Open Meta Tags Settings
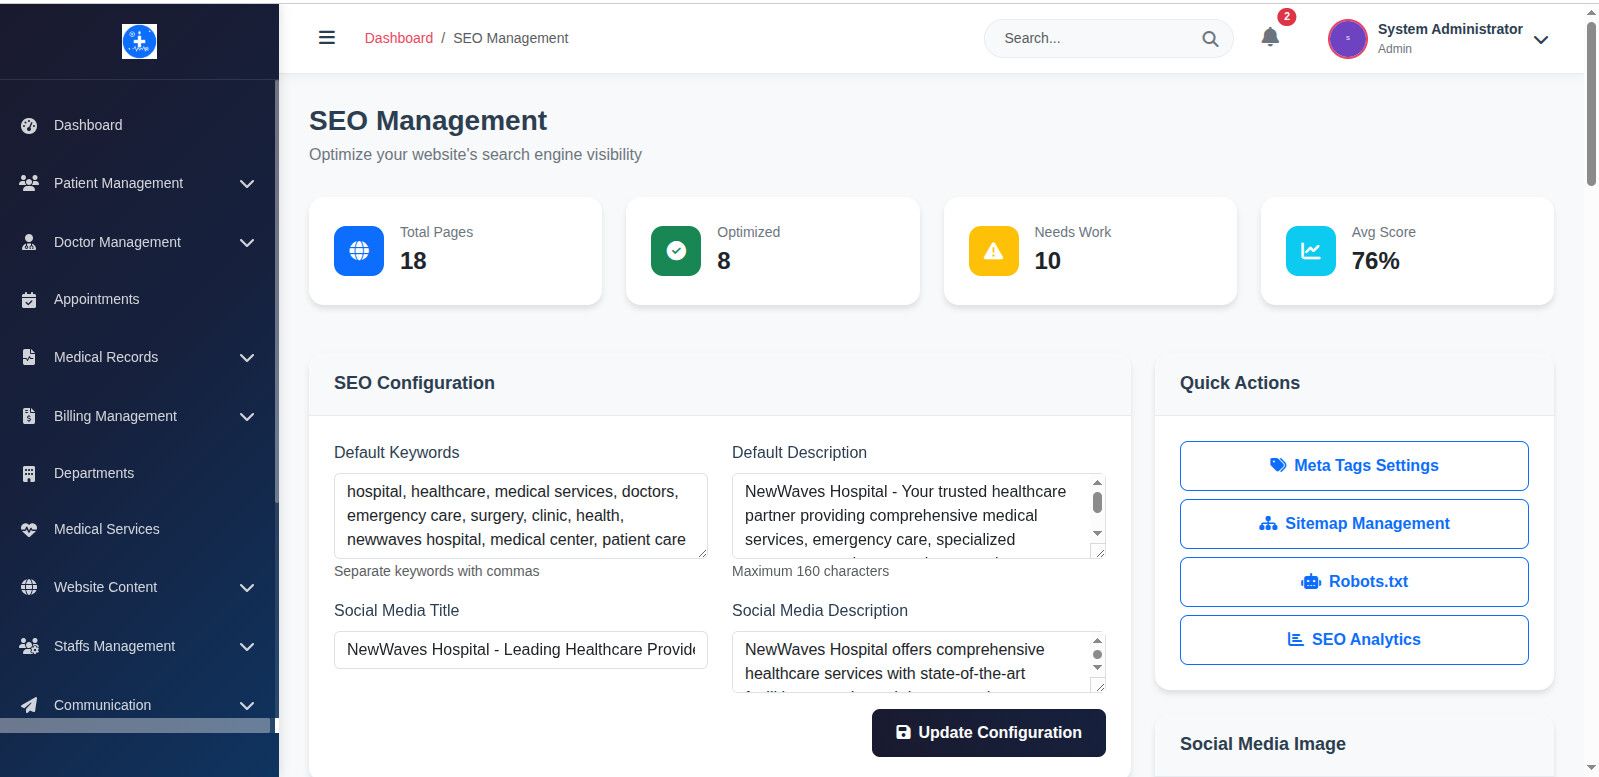Image resolution: width=1599 pixels, height=777 pixels. 1354,466
